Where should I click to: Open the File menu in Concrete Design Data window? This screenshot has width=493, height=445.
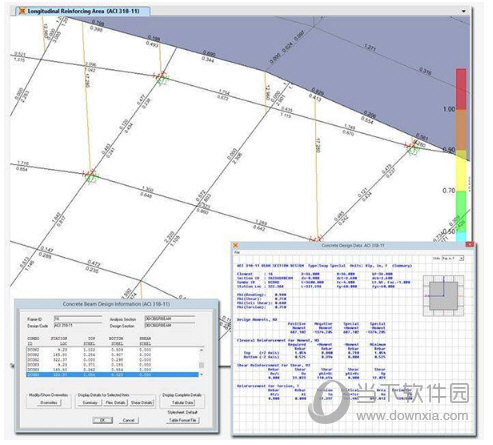coord(237,253)
